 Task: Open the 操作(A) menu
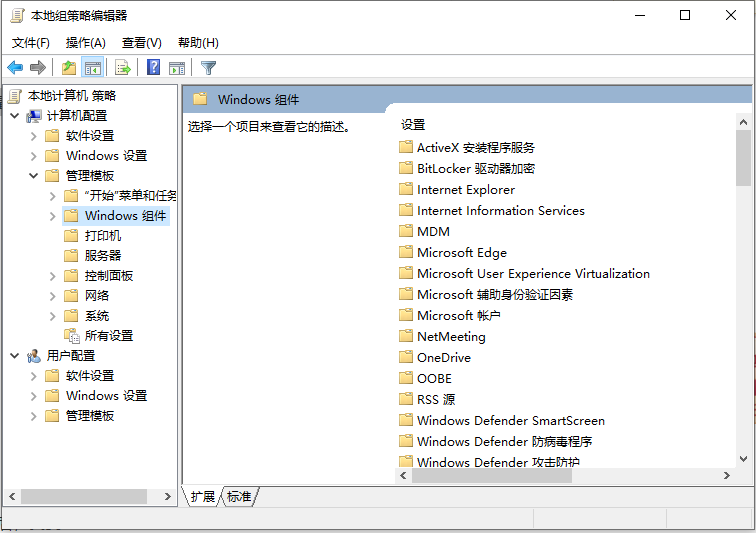85,43
